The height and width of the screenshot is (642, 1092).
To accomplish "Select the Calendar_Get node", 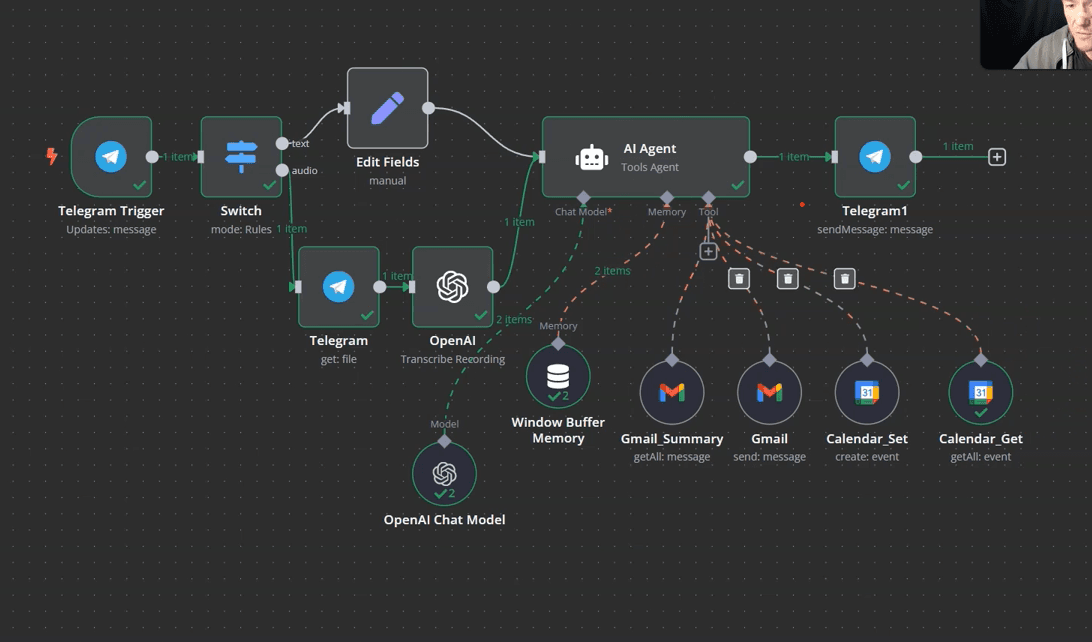I will click(x=981, y=392).
